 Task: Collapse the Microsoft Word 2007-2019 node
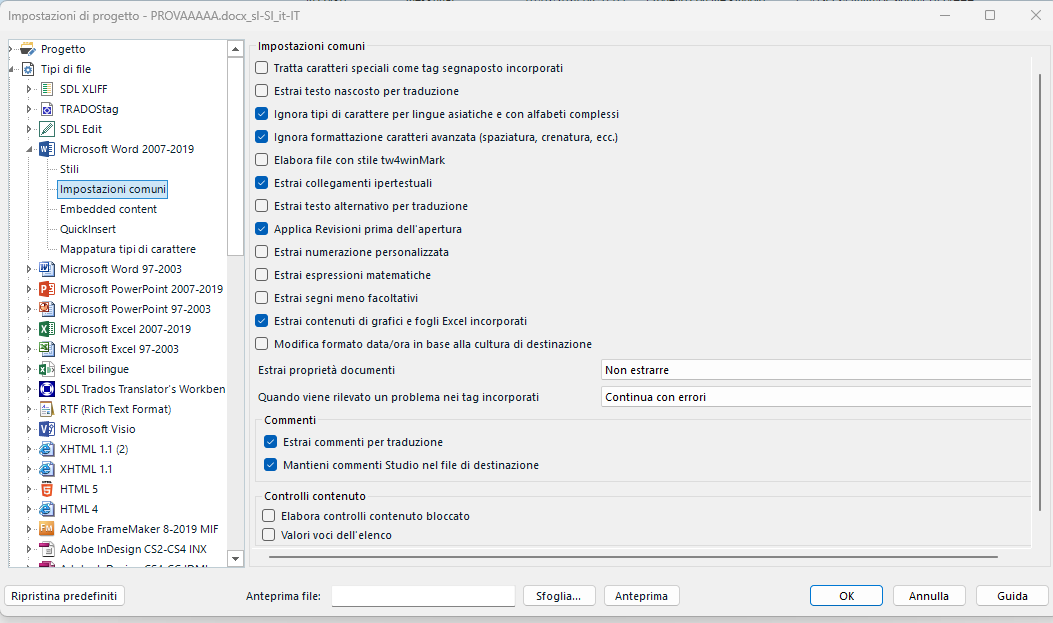pyautogui.click(x=30, y=150)
